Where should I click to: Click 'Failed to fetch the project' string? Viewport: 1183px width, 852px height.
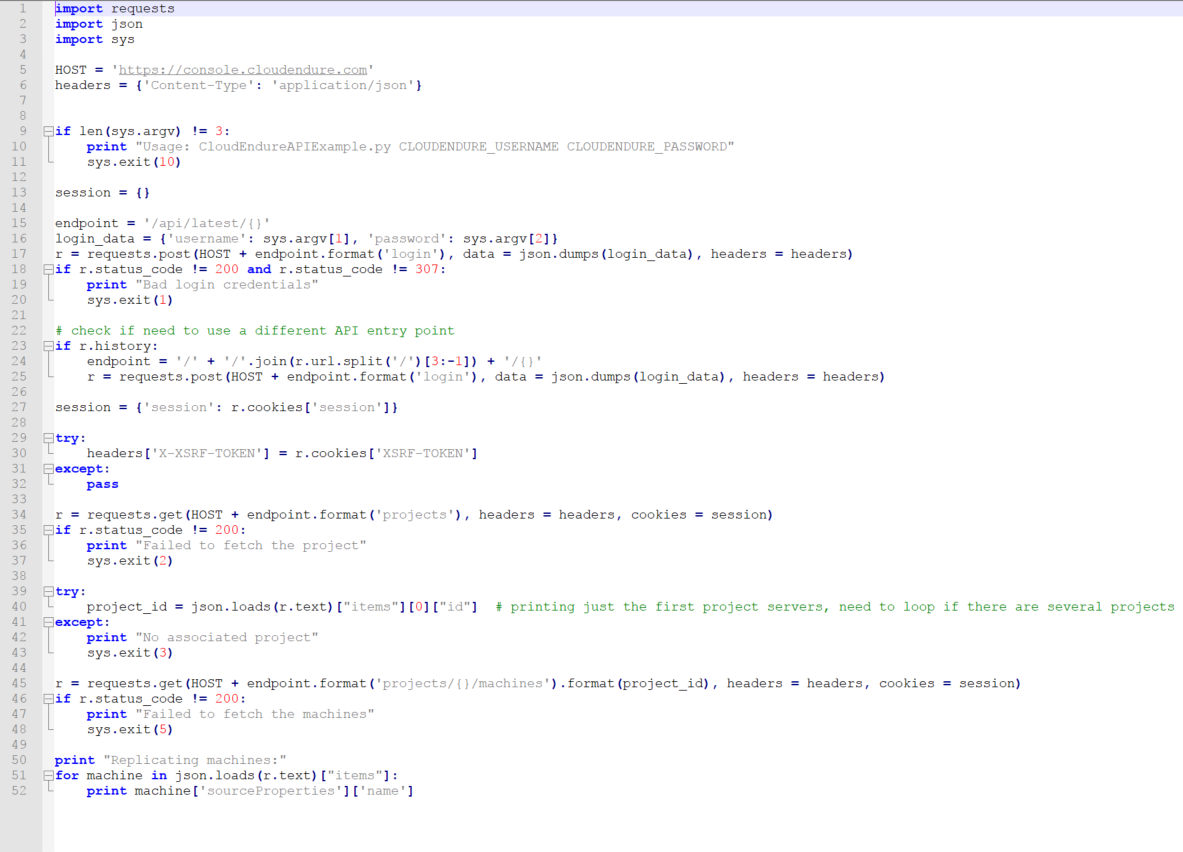click(250, 546)
